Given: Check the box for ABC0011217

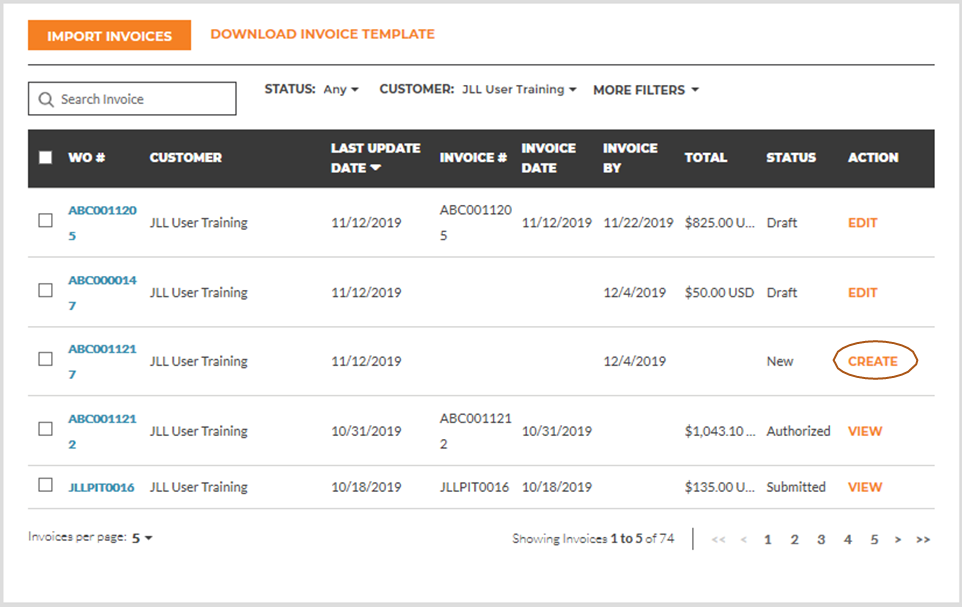Looking at the screenshot, I should pos(45,359).
